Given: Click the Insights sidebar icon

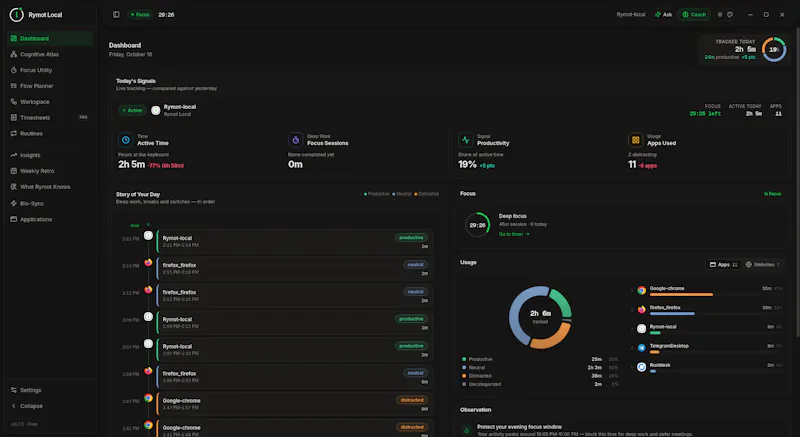Looking at the screenshot, I should [x=14, y=155].
